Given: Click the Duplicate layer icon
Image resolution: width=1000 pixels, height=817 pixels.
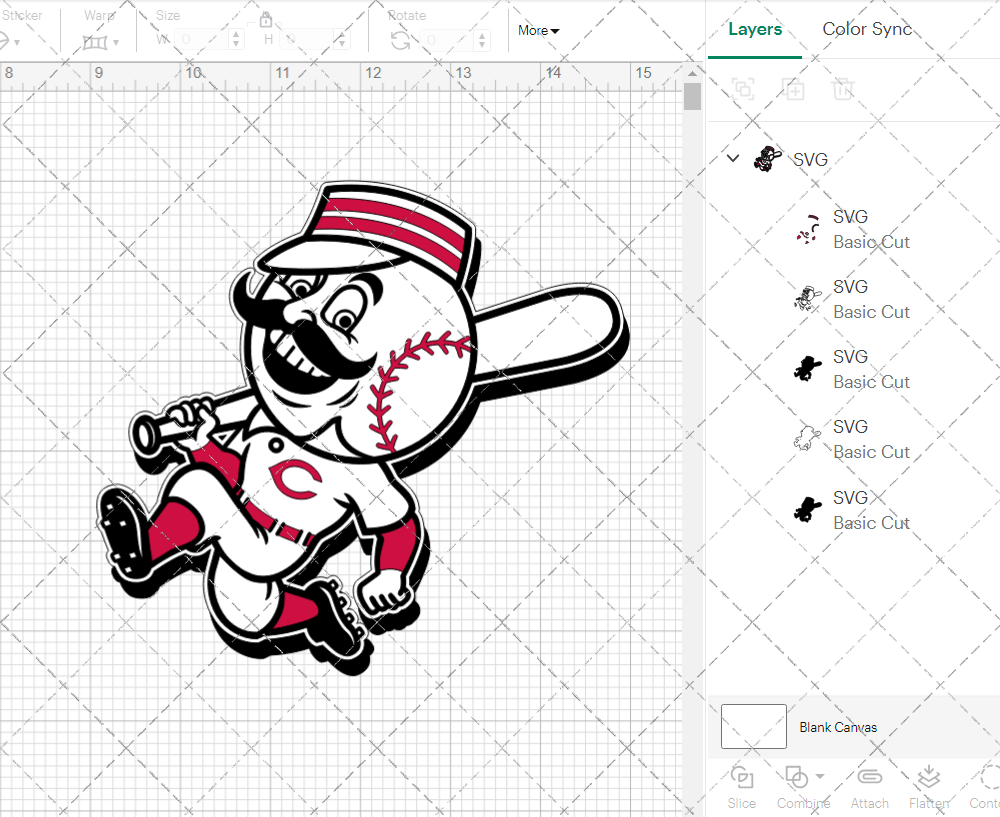Looking at the screenshot, I should click(793, 89).
